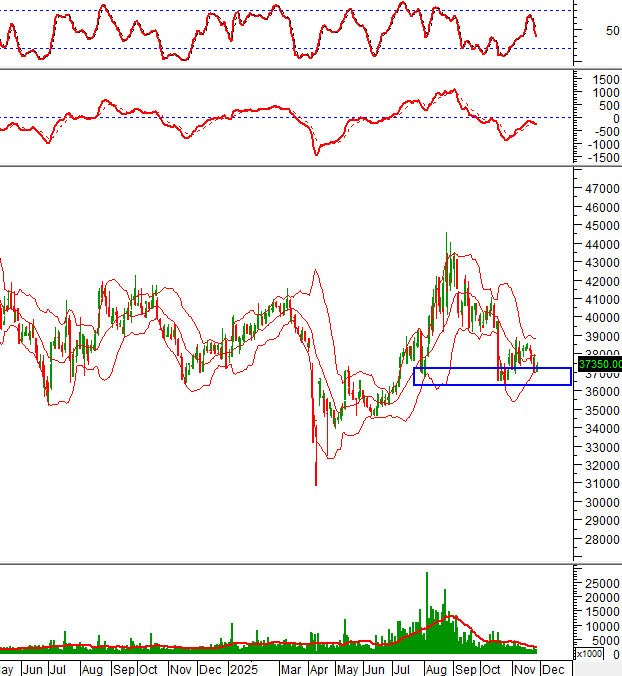Click the 44000 price axis label
The width and height of the screenshot is (622, 676).
click(x=601, y=244)
